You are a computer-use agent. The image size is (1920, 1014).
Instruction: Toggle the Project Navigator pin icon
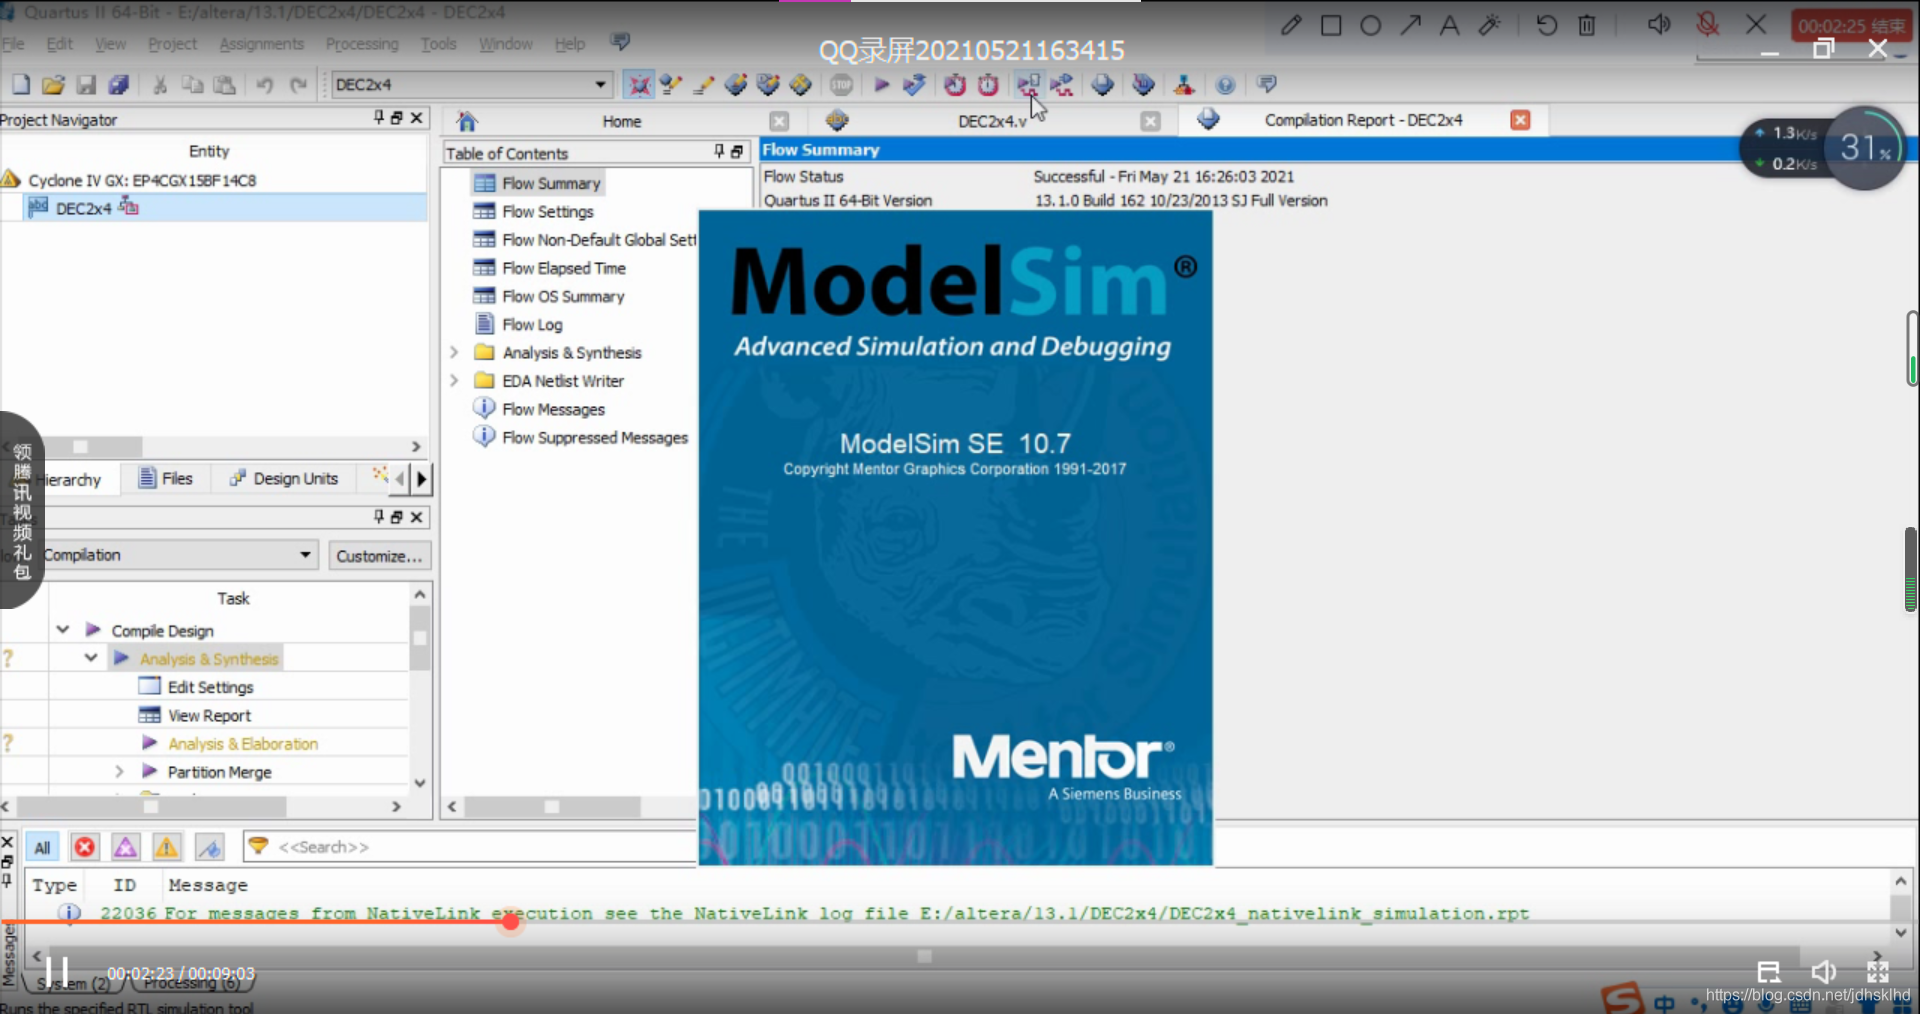point(379,118)
